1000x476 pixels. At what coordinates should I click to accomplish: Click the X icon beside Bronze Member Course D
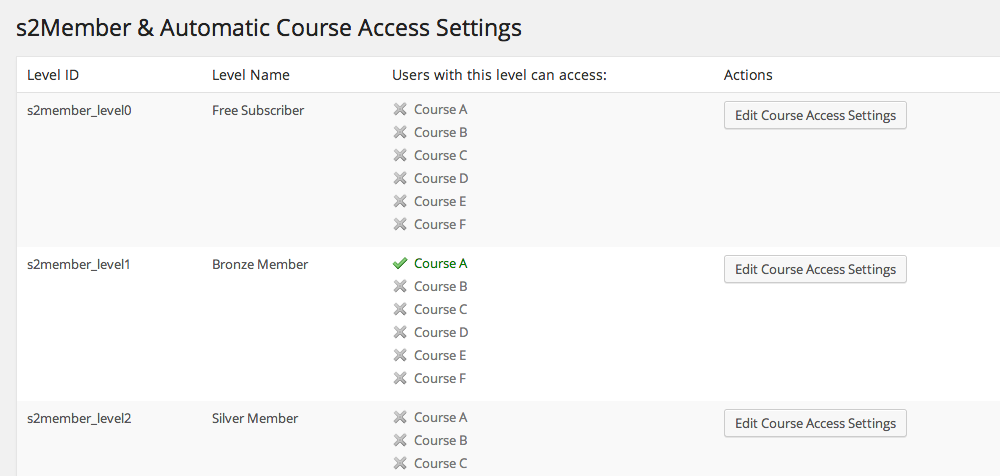tap(400, 332)
